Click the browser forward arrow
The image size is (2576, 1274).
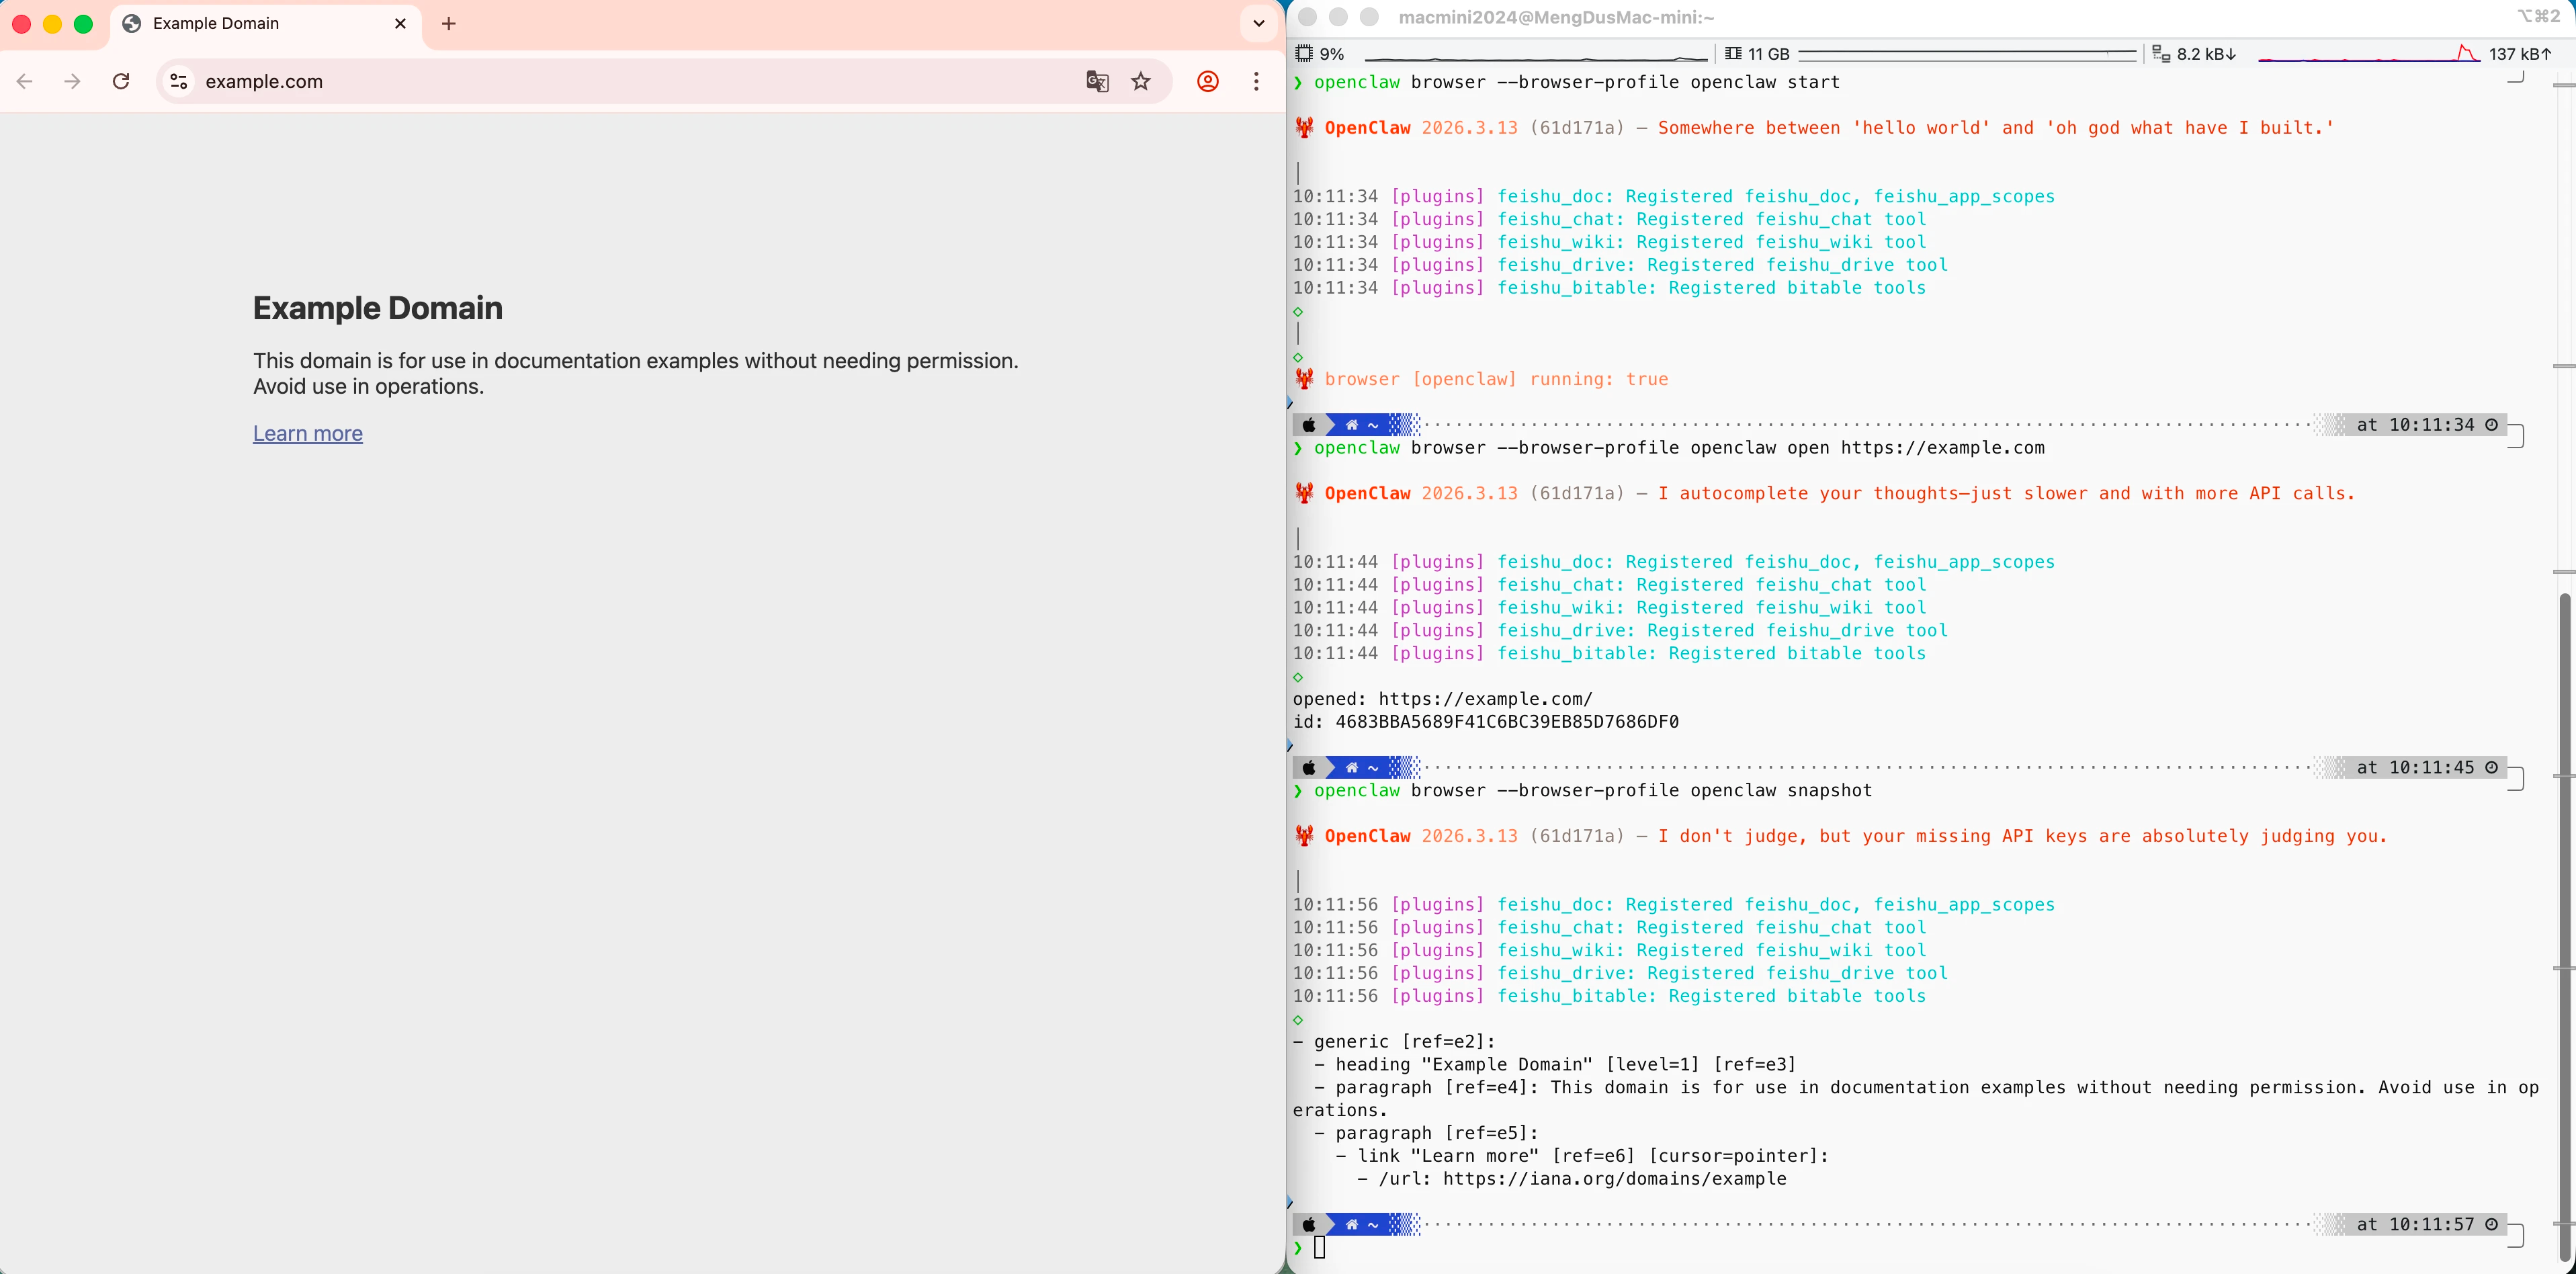(72, 82)
